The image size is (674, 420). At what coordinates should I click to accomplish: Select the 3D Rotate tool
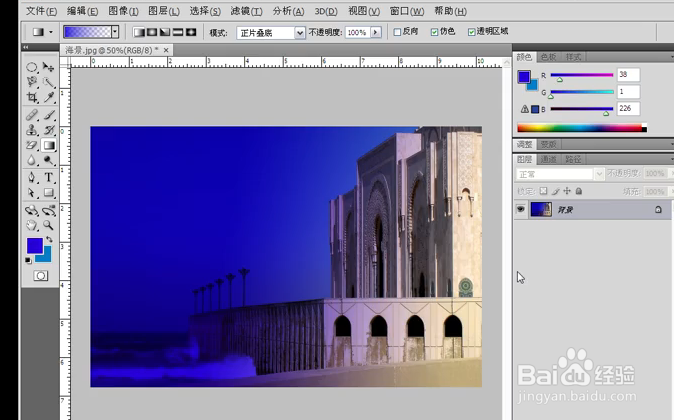32,210
